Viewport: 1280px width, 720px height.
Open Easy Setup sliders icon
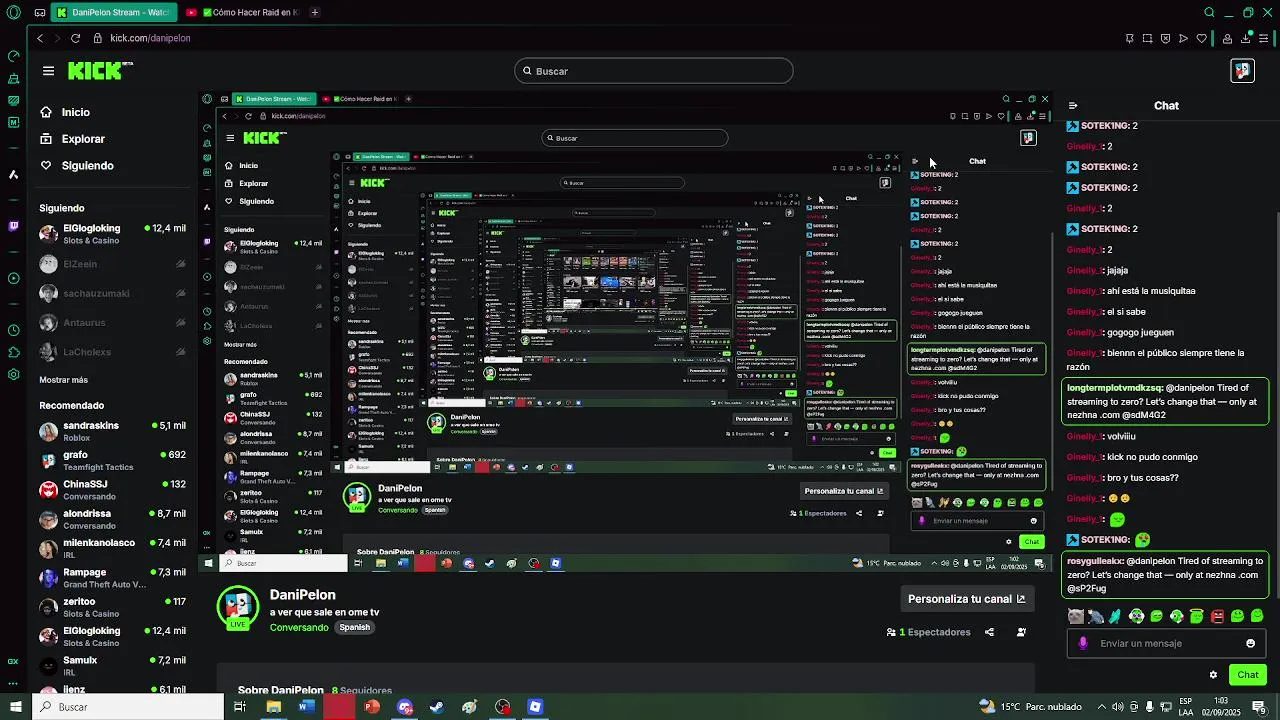pos(1265,39)
